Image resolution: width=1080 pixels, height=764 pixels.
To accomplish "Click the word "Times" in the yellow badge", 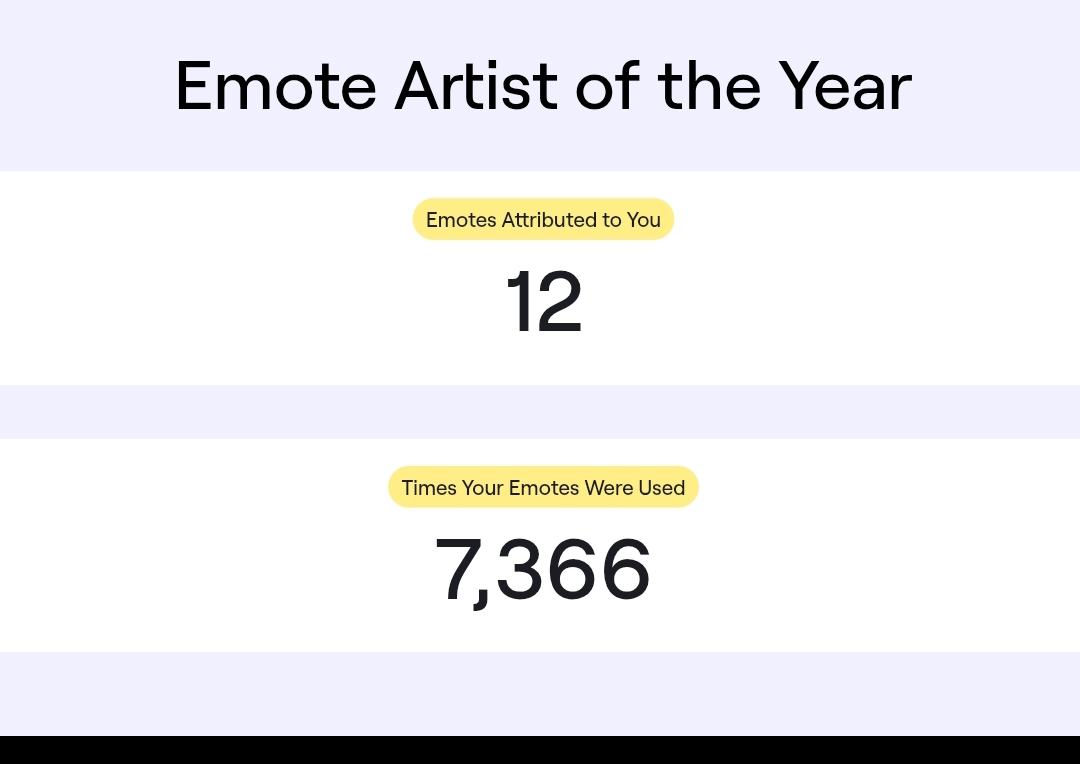I will tap(429, 488).
